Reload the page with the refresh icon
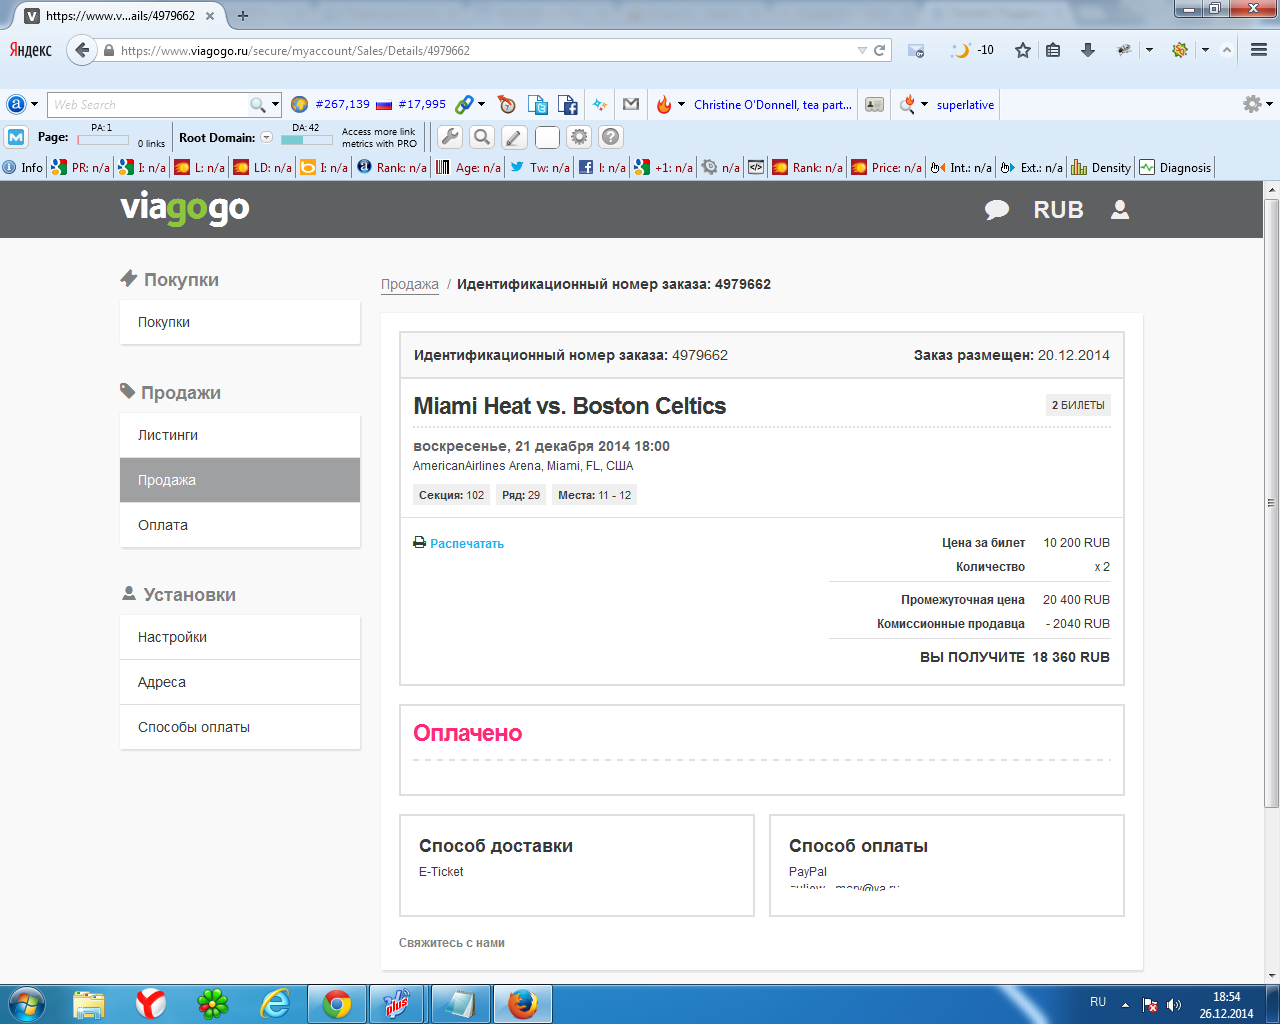Screen dimensions: 1280x1024 point(880,50)
